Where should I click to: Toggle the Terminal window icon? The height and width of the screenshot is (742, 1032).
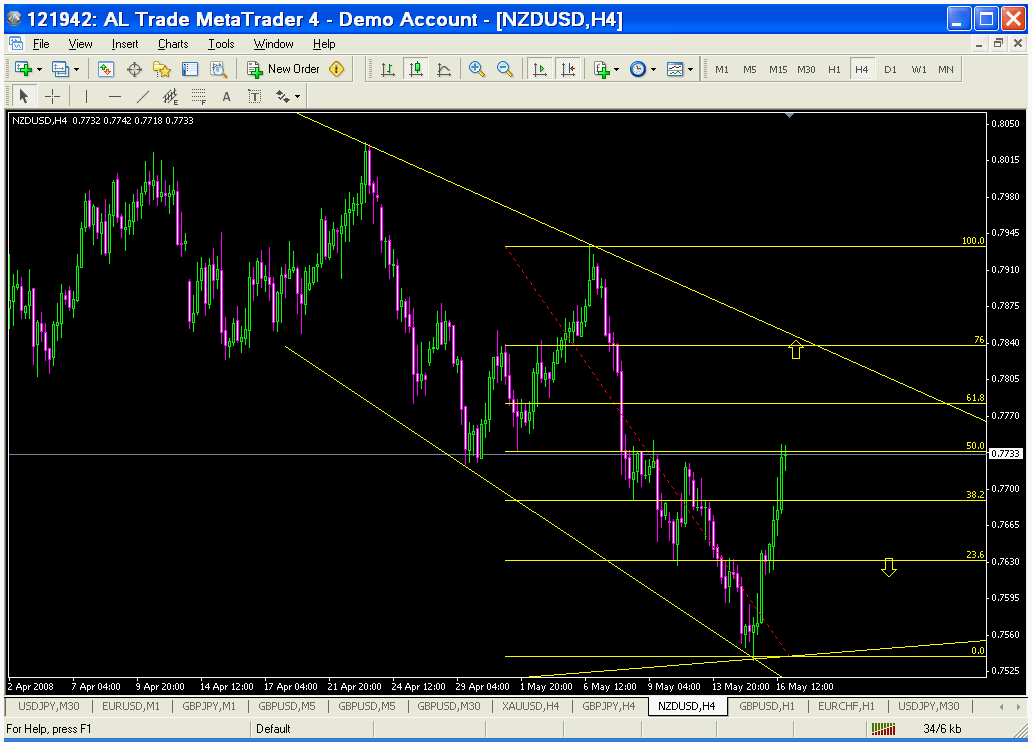190,69
